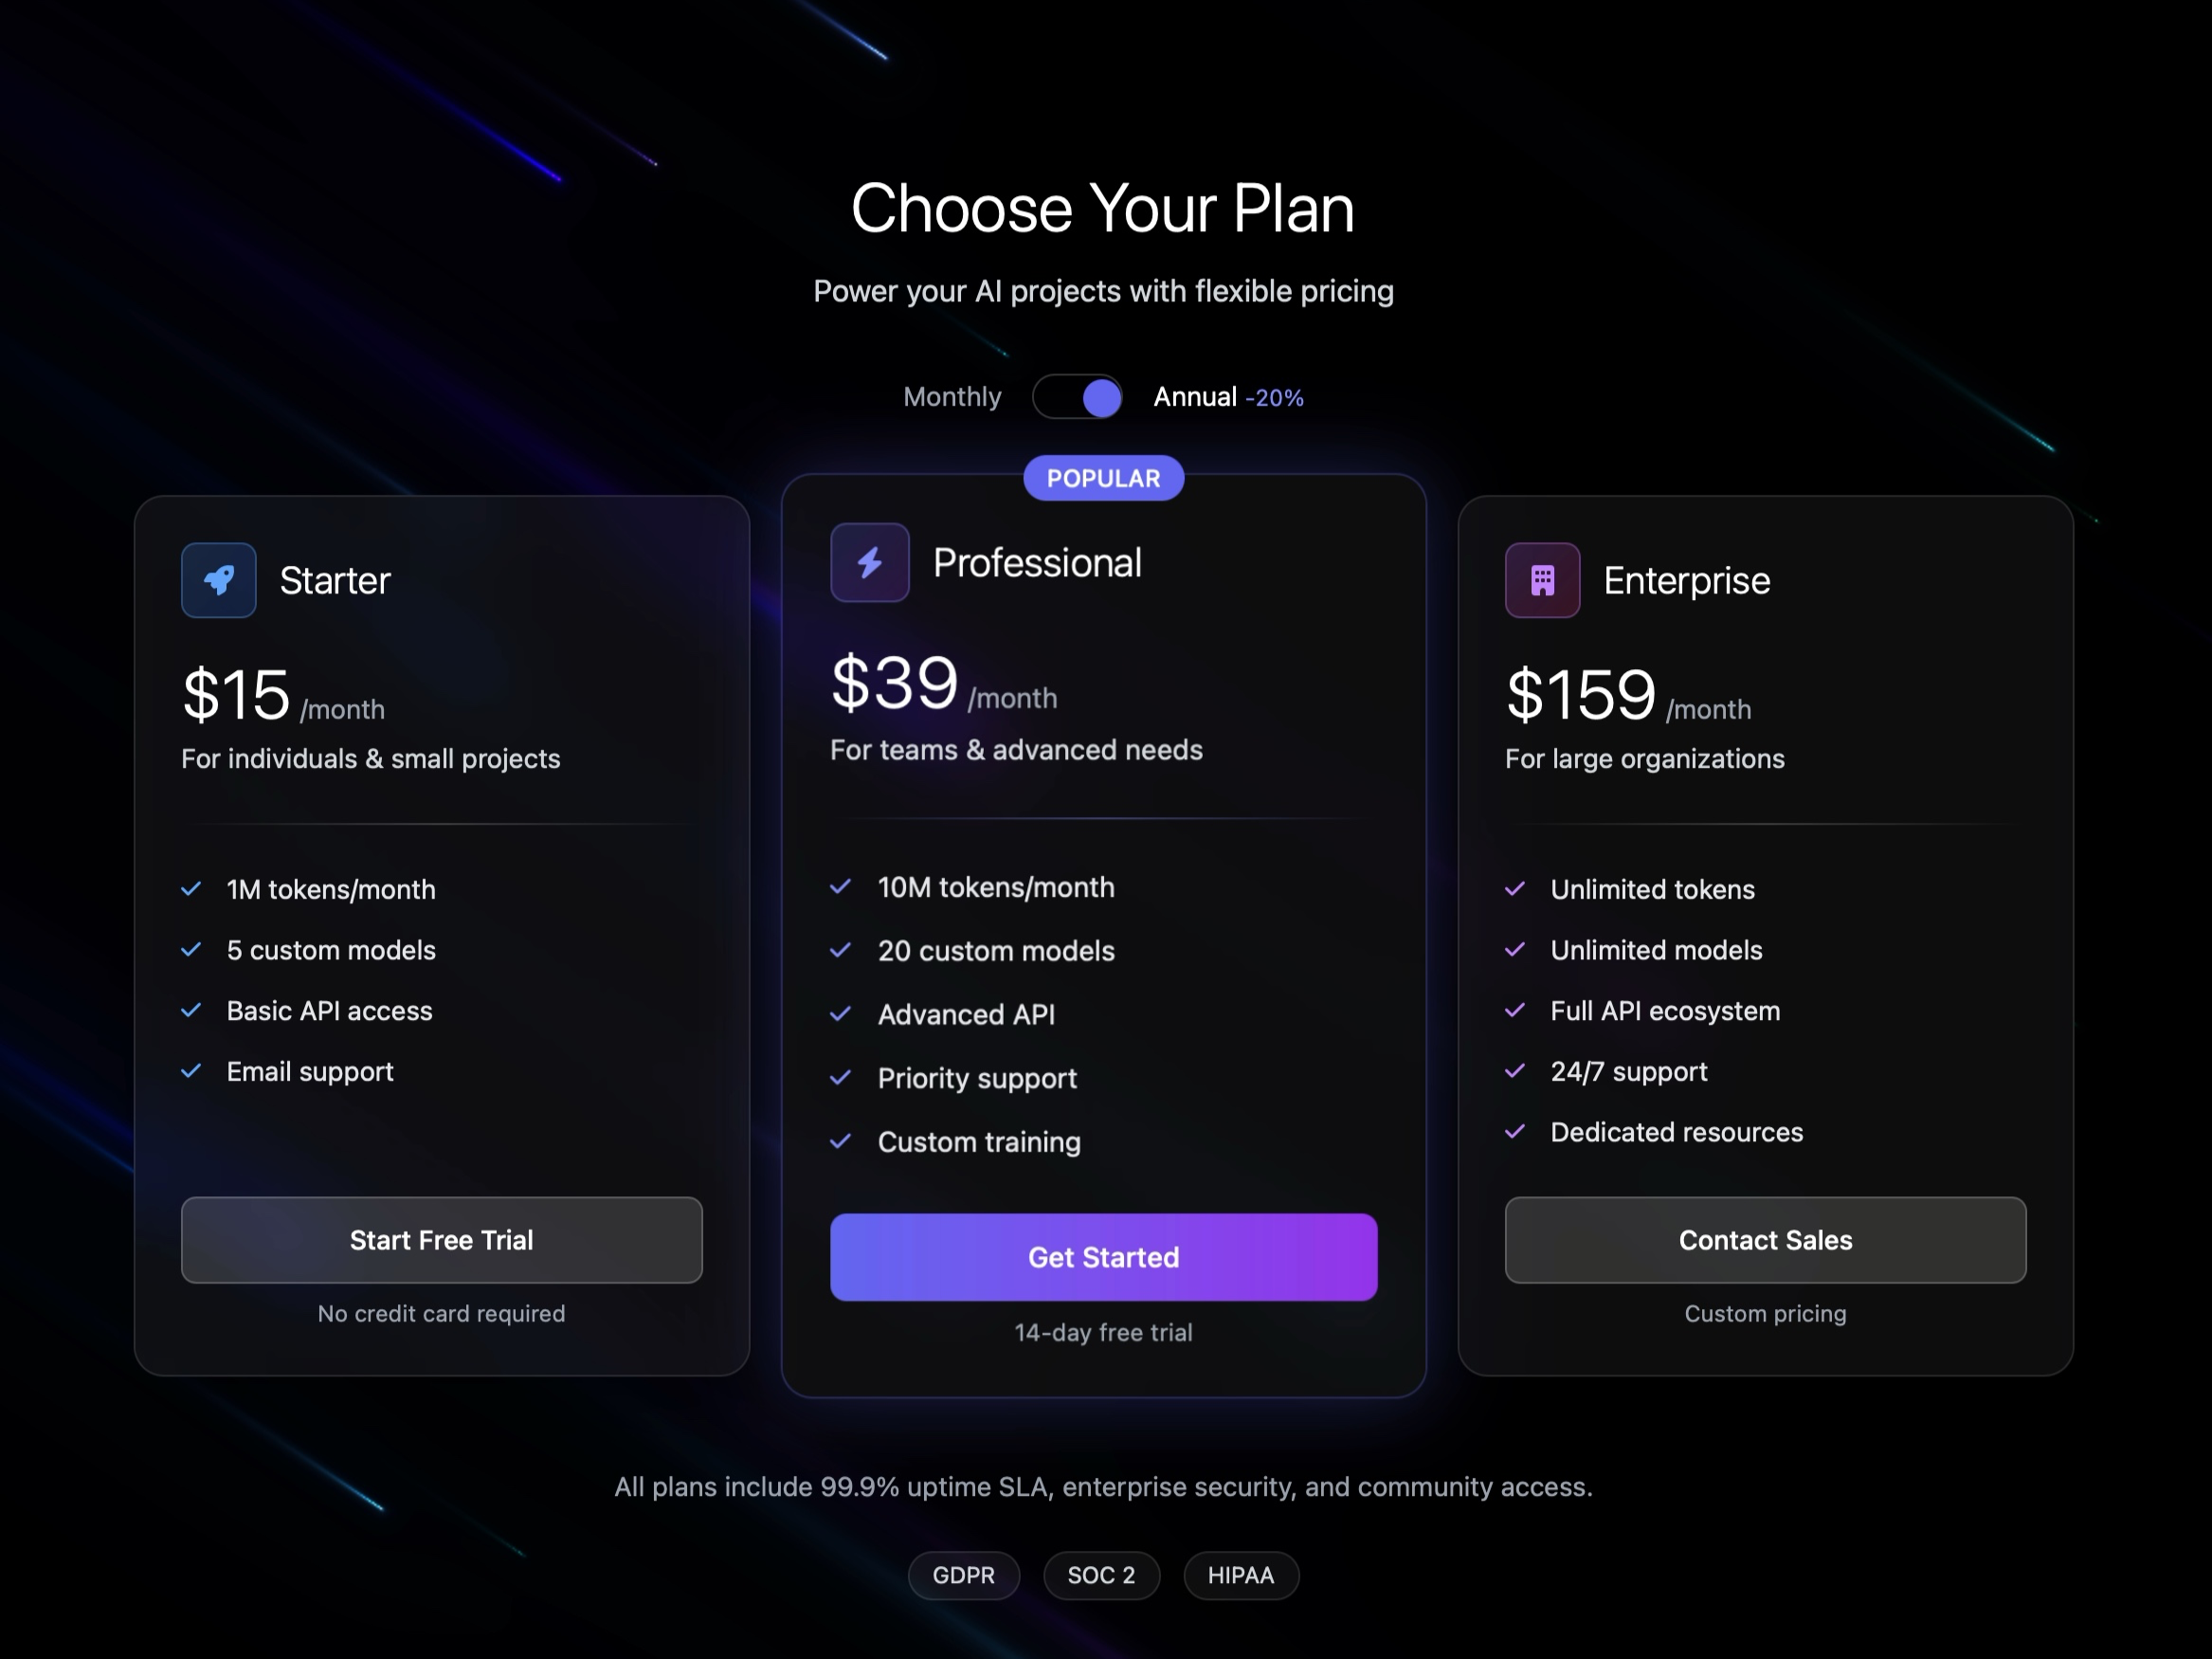Screen dimensions: 2212x1659
Task: Click the checkmark beside Dedicated resources
Action: click(1515, 1132)
